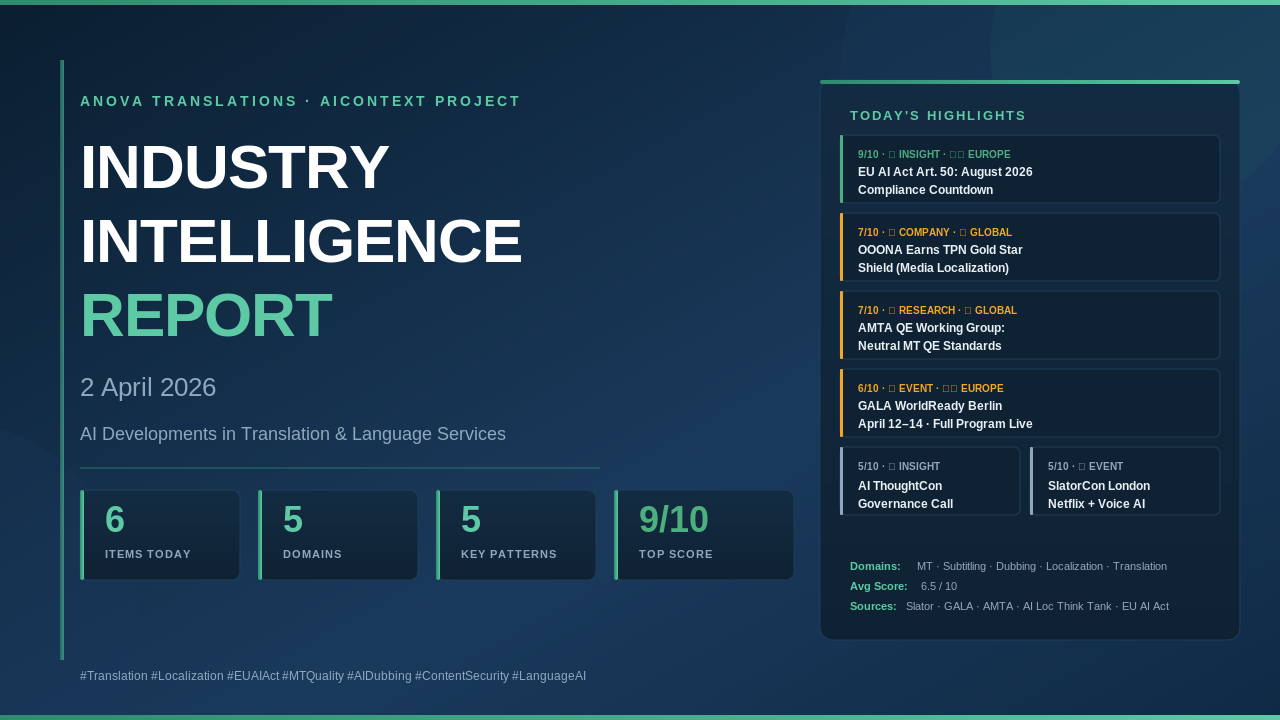Click the AI Developments in Translation subtitle
This screenshot has height=720, width=1280.
click(293, 434)
